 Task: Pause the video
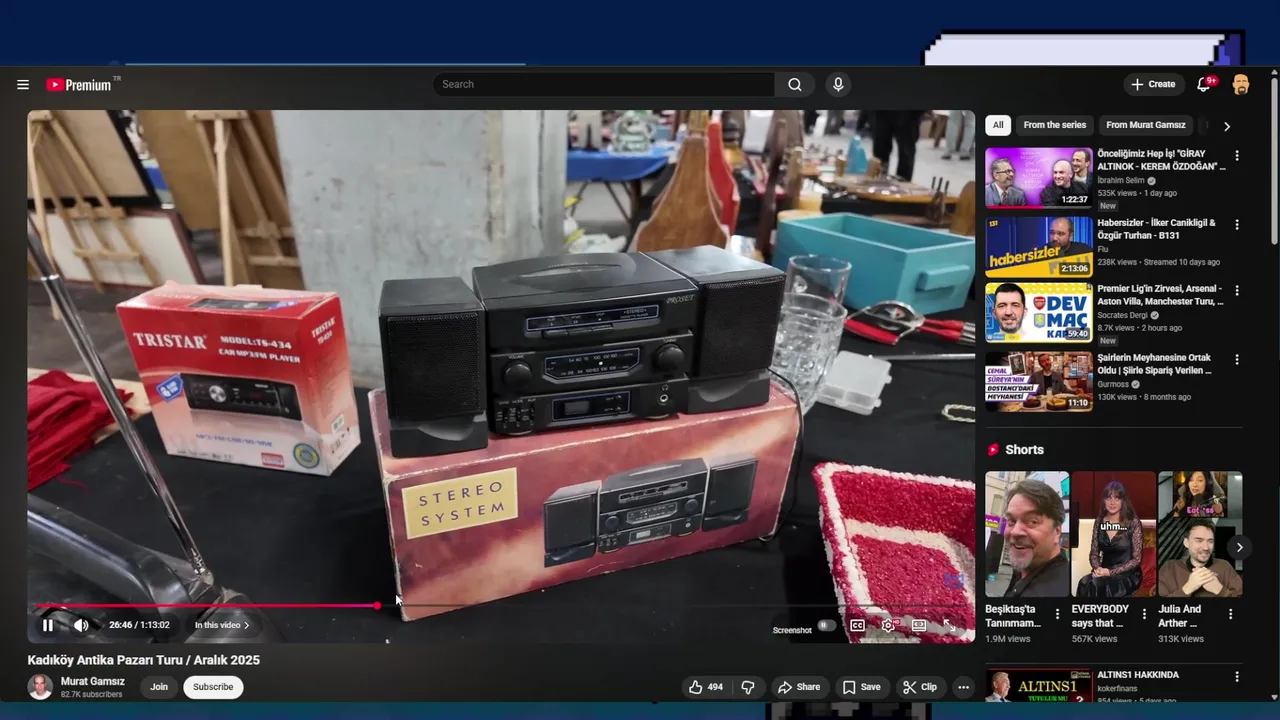(x=48, y=625)
